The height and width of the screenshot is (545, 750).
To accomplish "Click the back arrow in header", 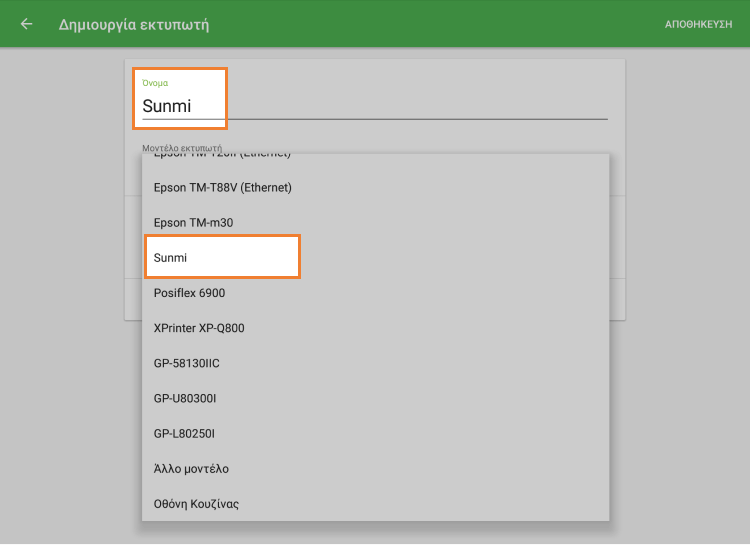I will click(x=27, y=24).
